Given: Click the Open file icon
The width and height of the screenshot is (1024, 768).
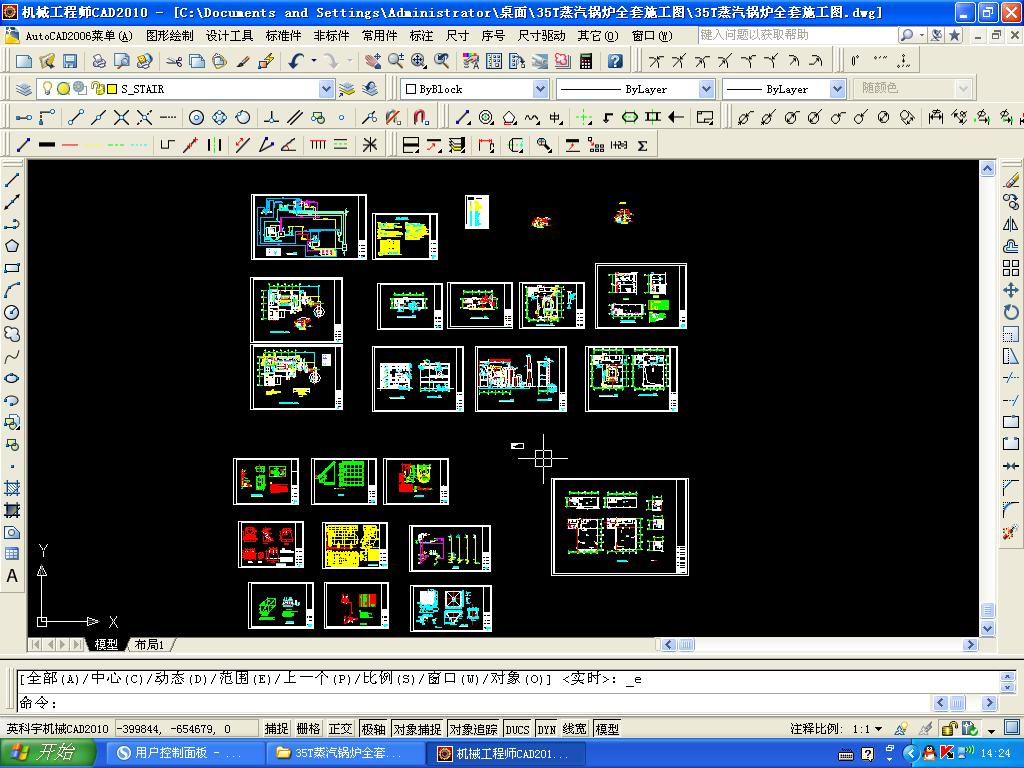Looking at the screenshot, I should 47,61.
